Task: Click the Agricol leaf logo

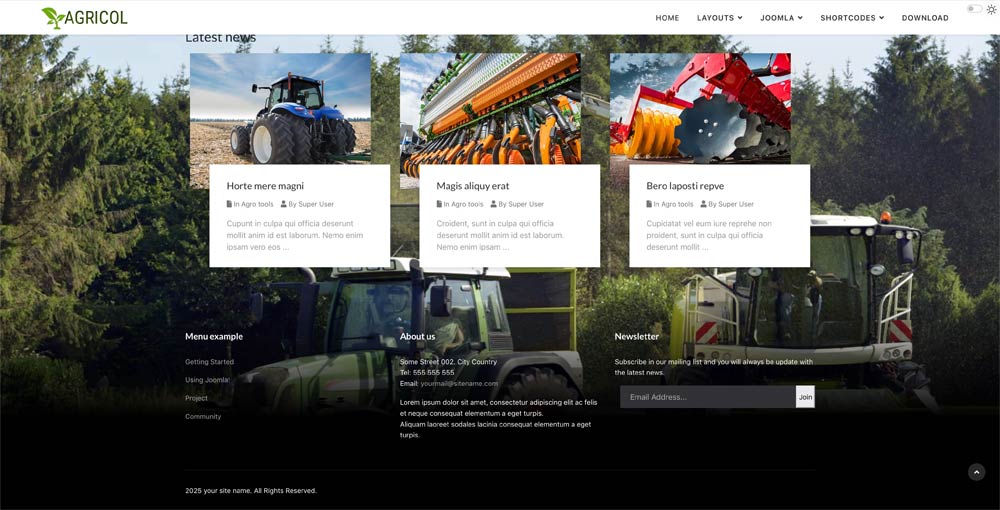Action: (52, 17)
